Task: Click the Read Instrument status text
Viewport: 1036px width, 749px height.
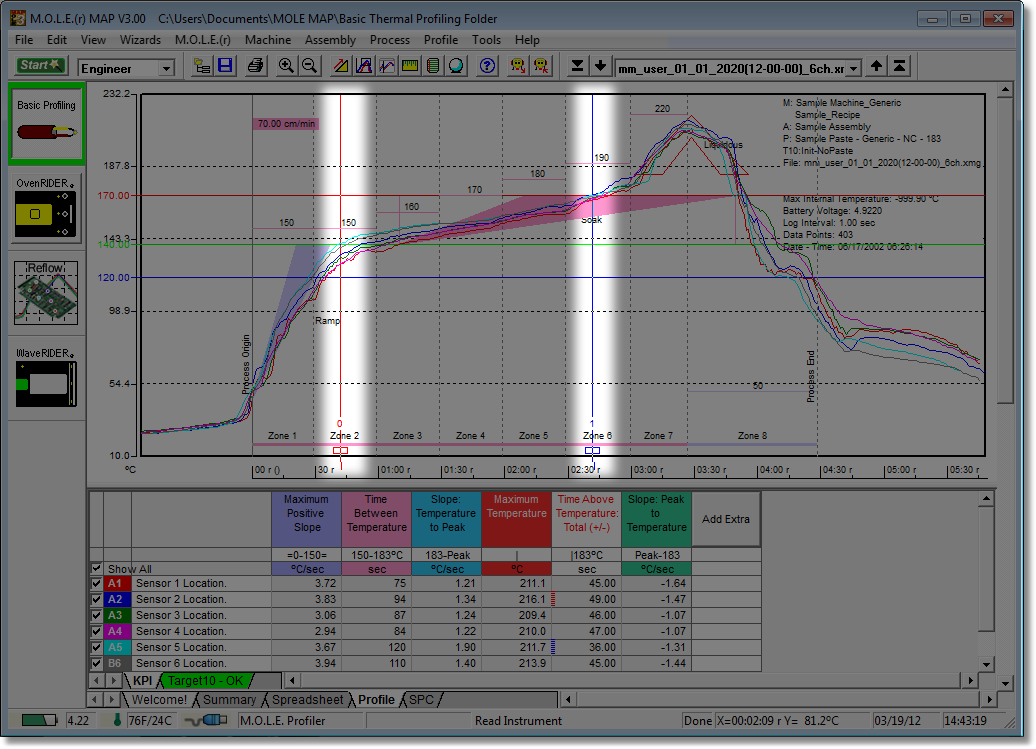Action: pyautogui.click(x=518, y=721)
